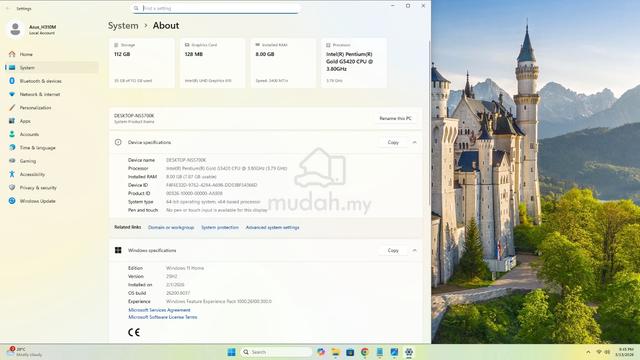The height and width of the screenshot is (360, 640).
Task: Open System protection link
Action: coord(220,227)
